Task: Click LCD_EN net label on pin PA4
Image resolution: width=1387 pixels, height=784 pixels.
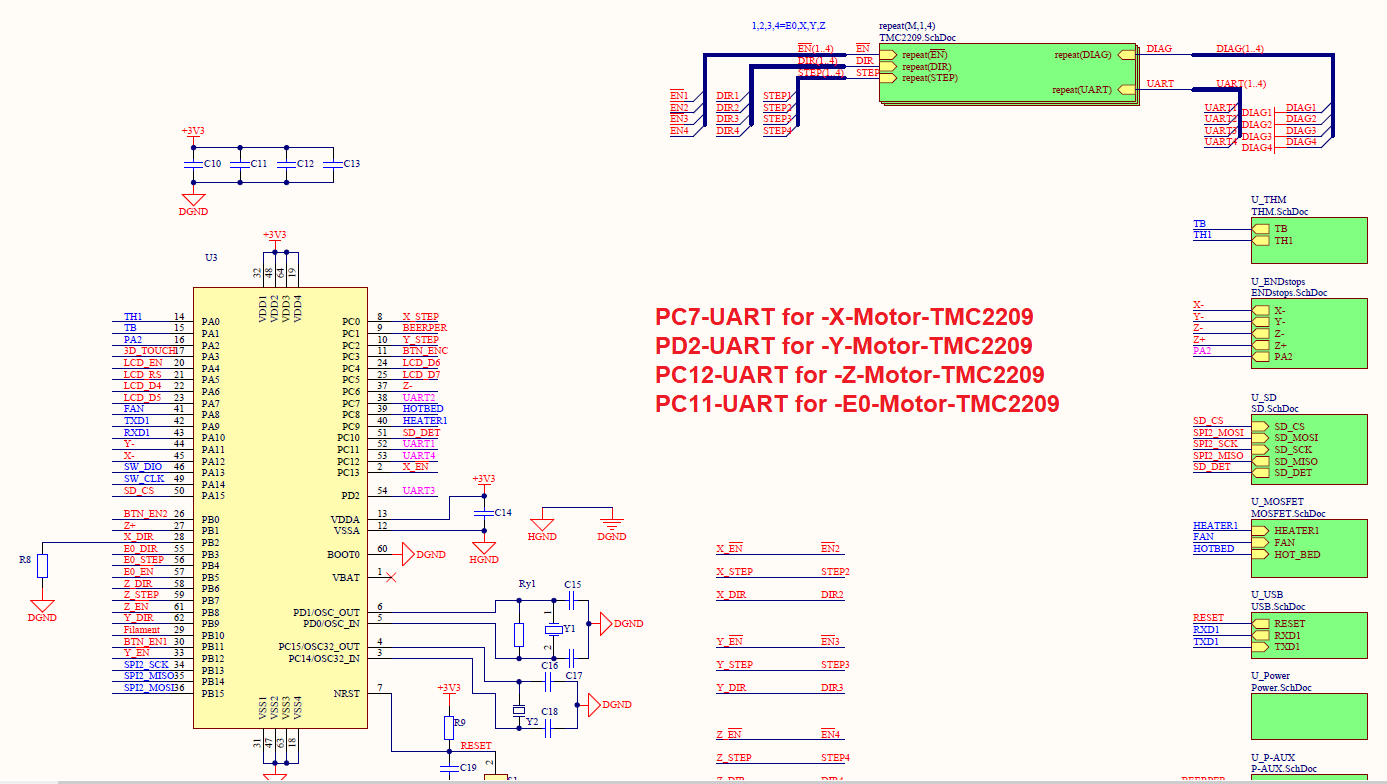Action: [x=143, y=363]
